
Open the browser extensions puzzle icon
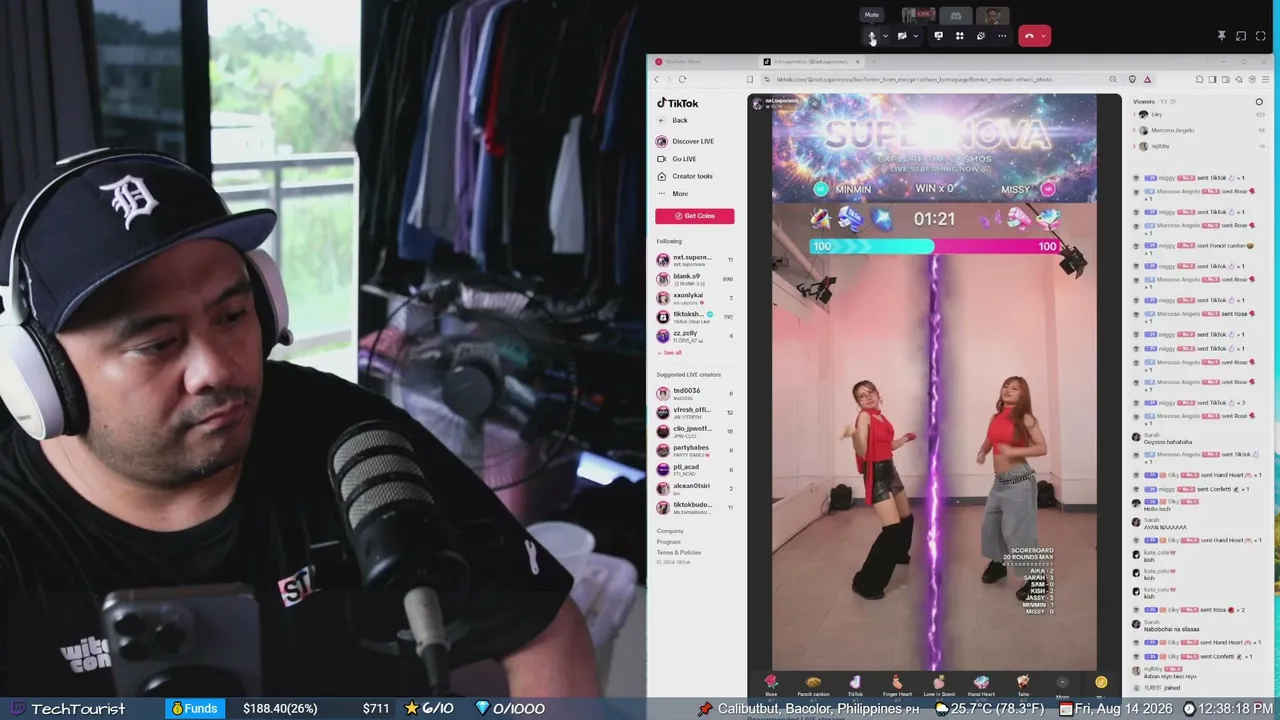pyautogui.click(x=1199, y=79)
